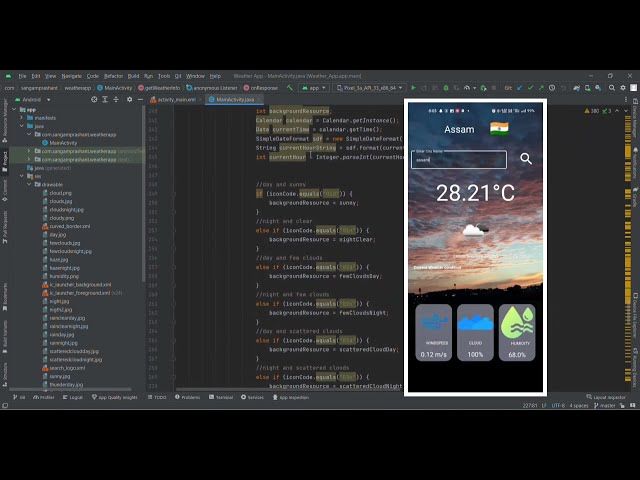Click the search magnifier in weather app
The width and height of the screenshot is (640, 480).
pyautogui.click(x=526, y=158)
